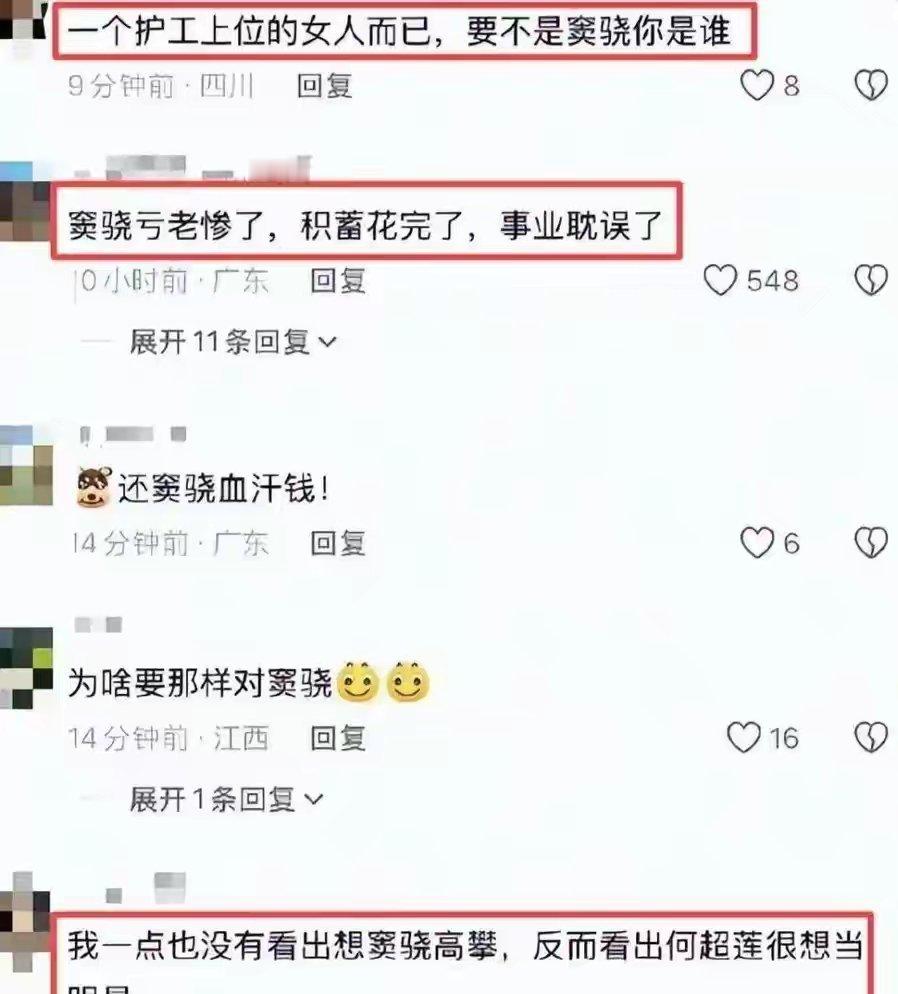This screenshot has height=994, width=898.
Task: Open avatar of 为啥要那样对窦骁 commenter
Action: (25, 668)
